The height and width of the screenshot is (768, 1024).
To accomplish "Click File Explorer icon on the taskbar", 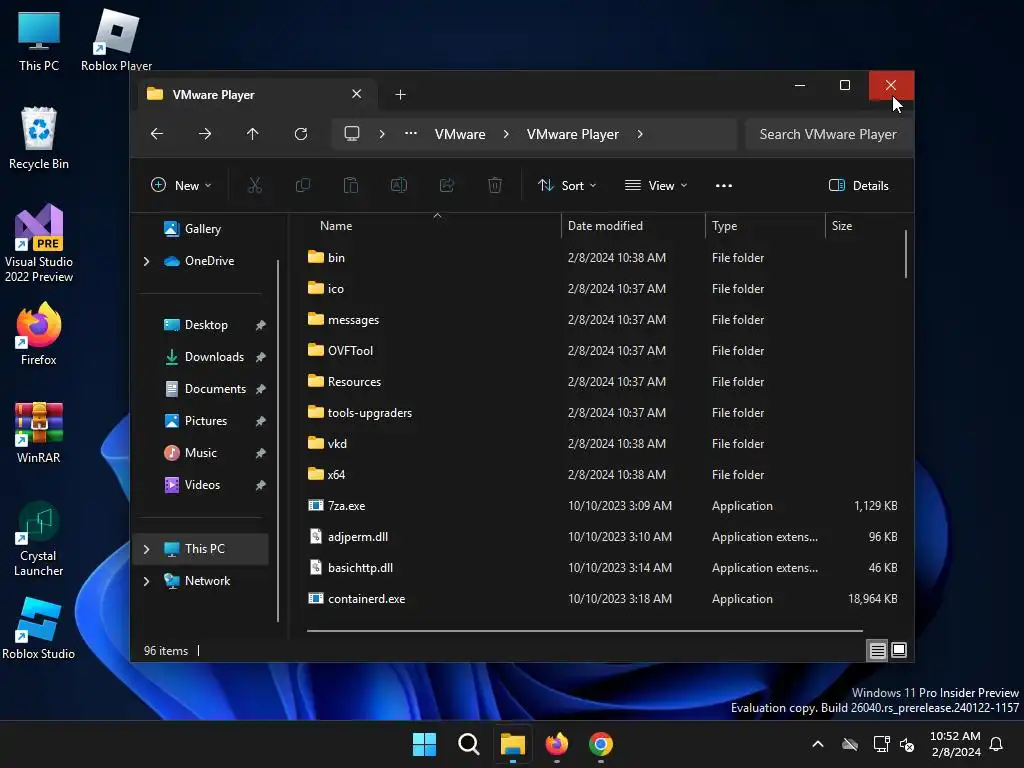I will coord(513,744).
